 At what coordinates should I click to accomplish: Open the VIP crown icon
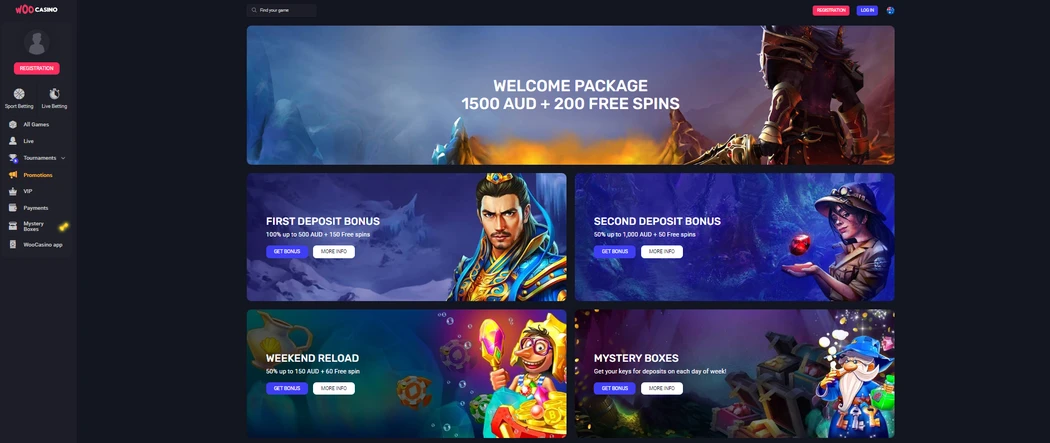click(13, 191)
